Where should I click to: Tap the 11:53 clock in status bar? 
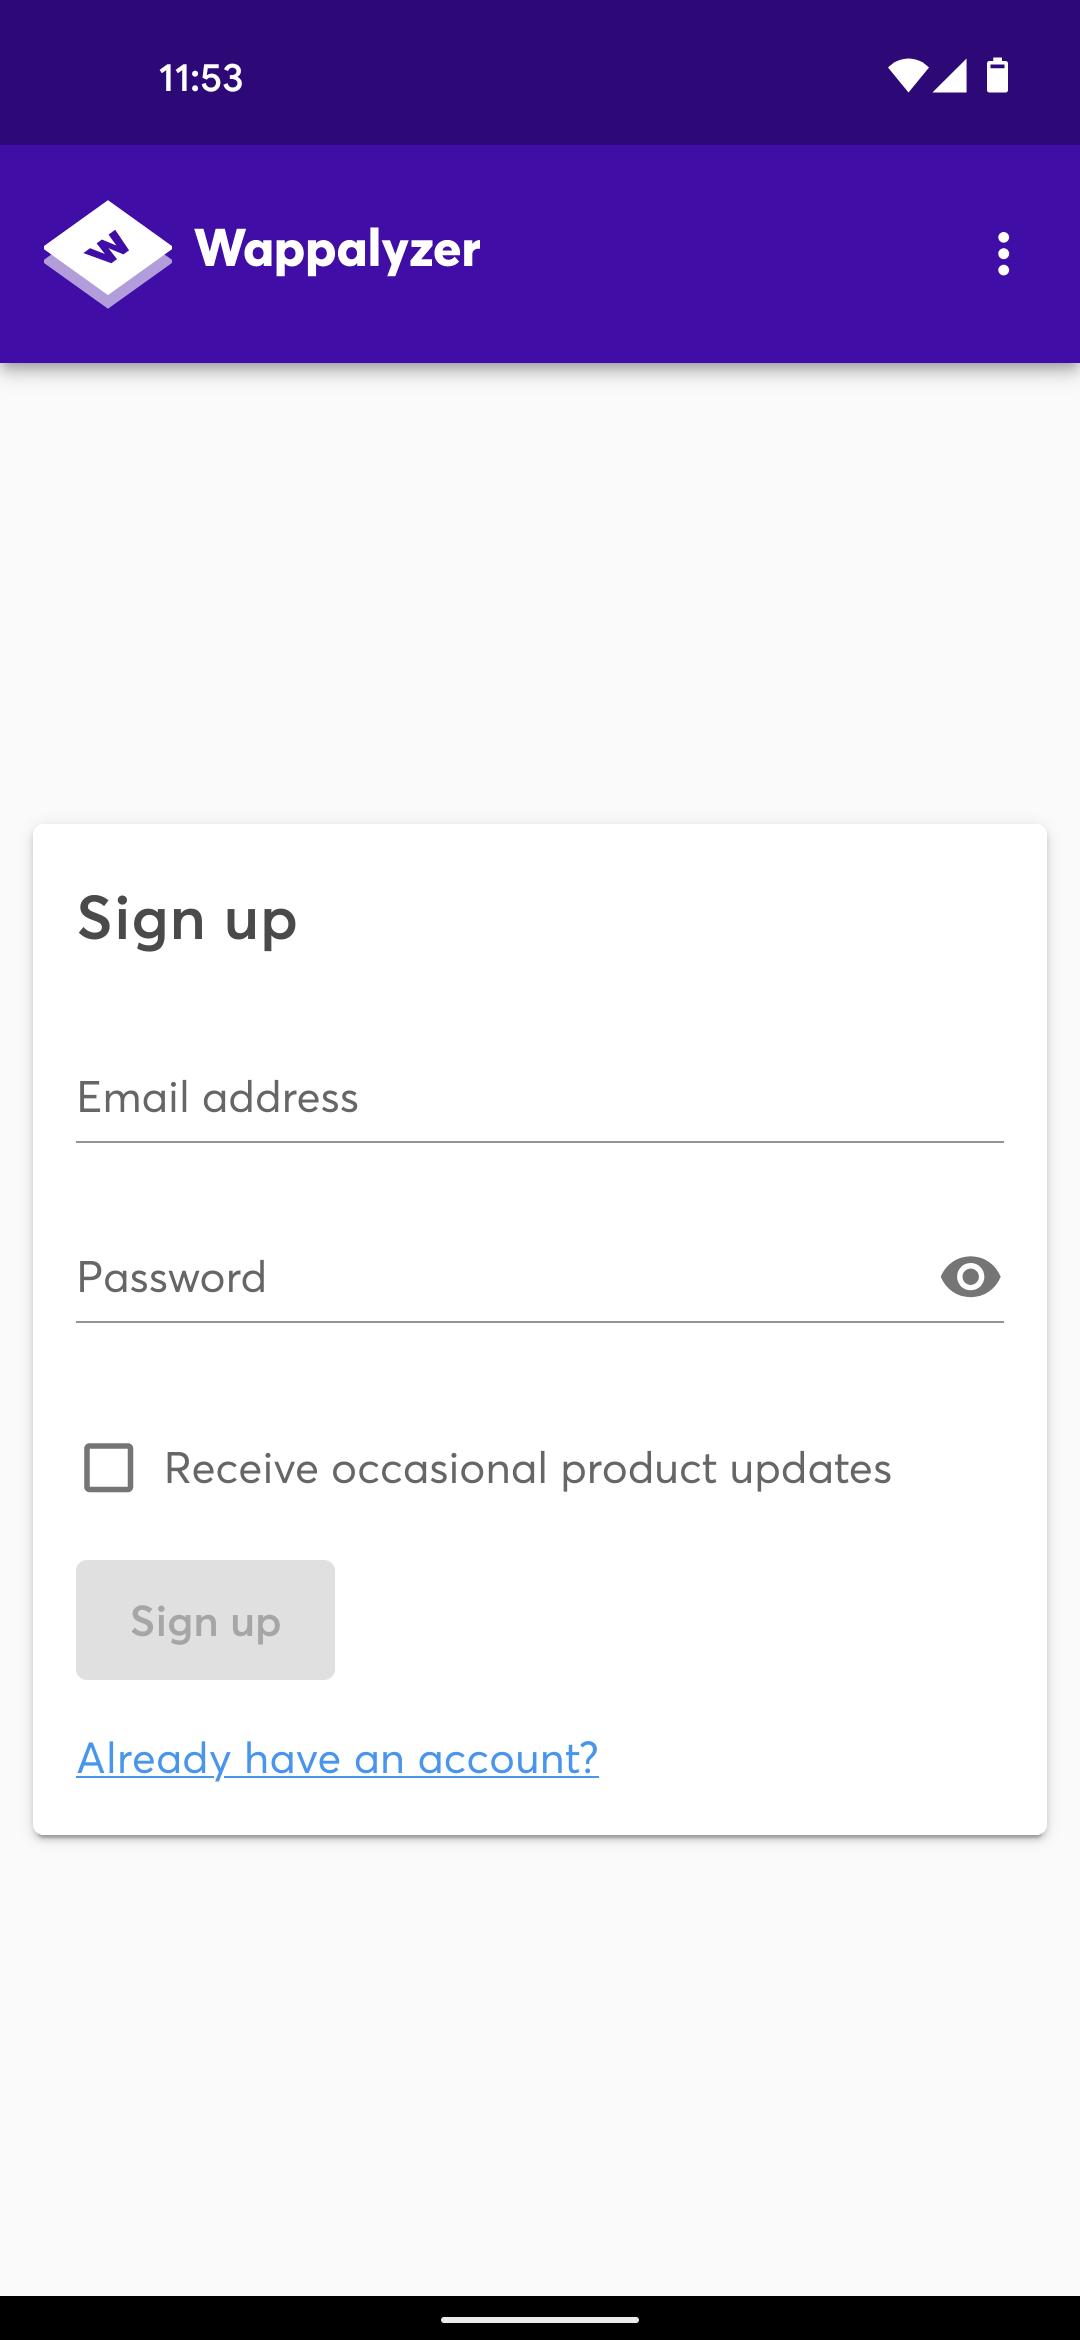tap(201, 78)
